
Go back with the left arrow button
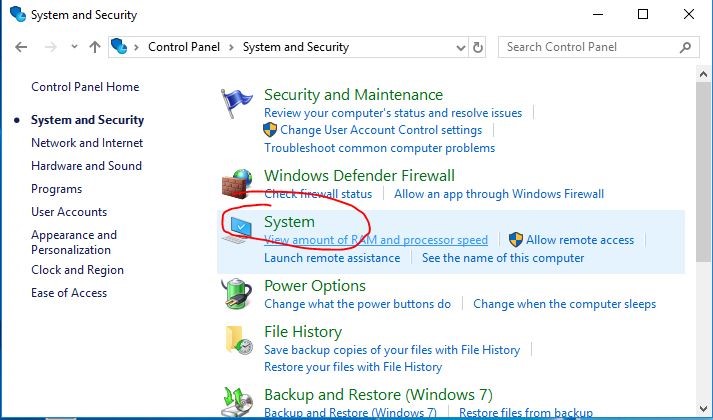pos(21,47)
